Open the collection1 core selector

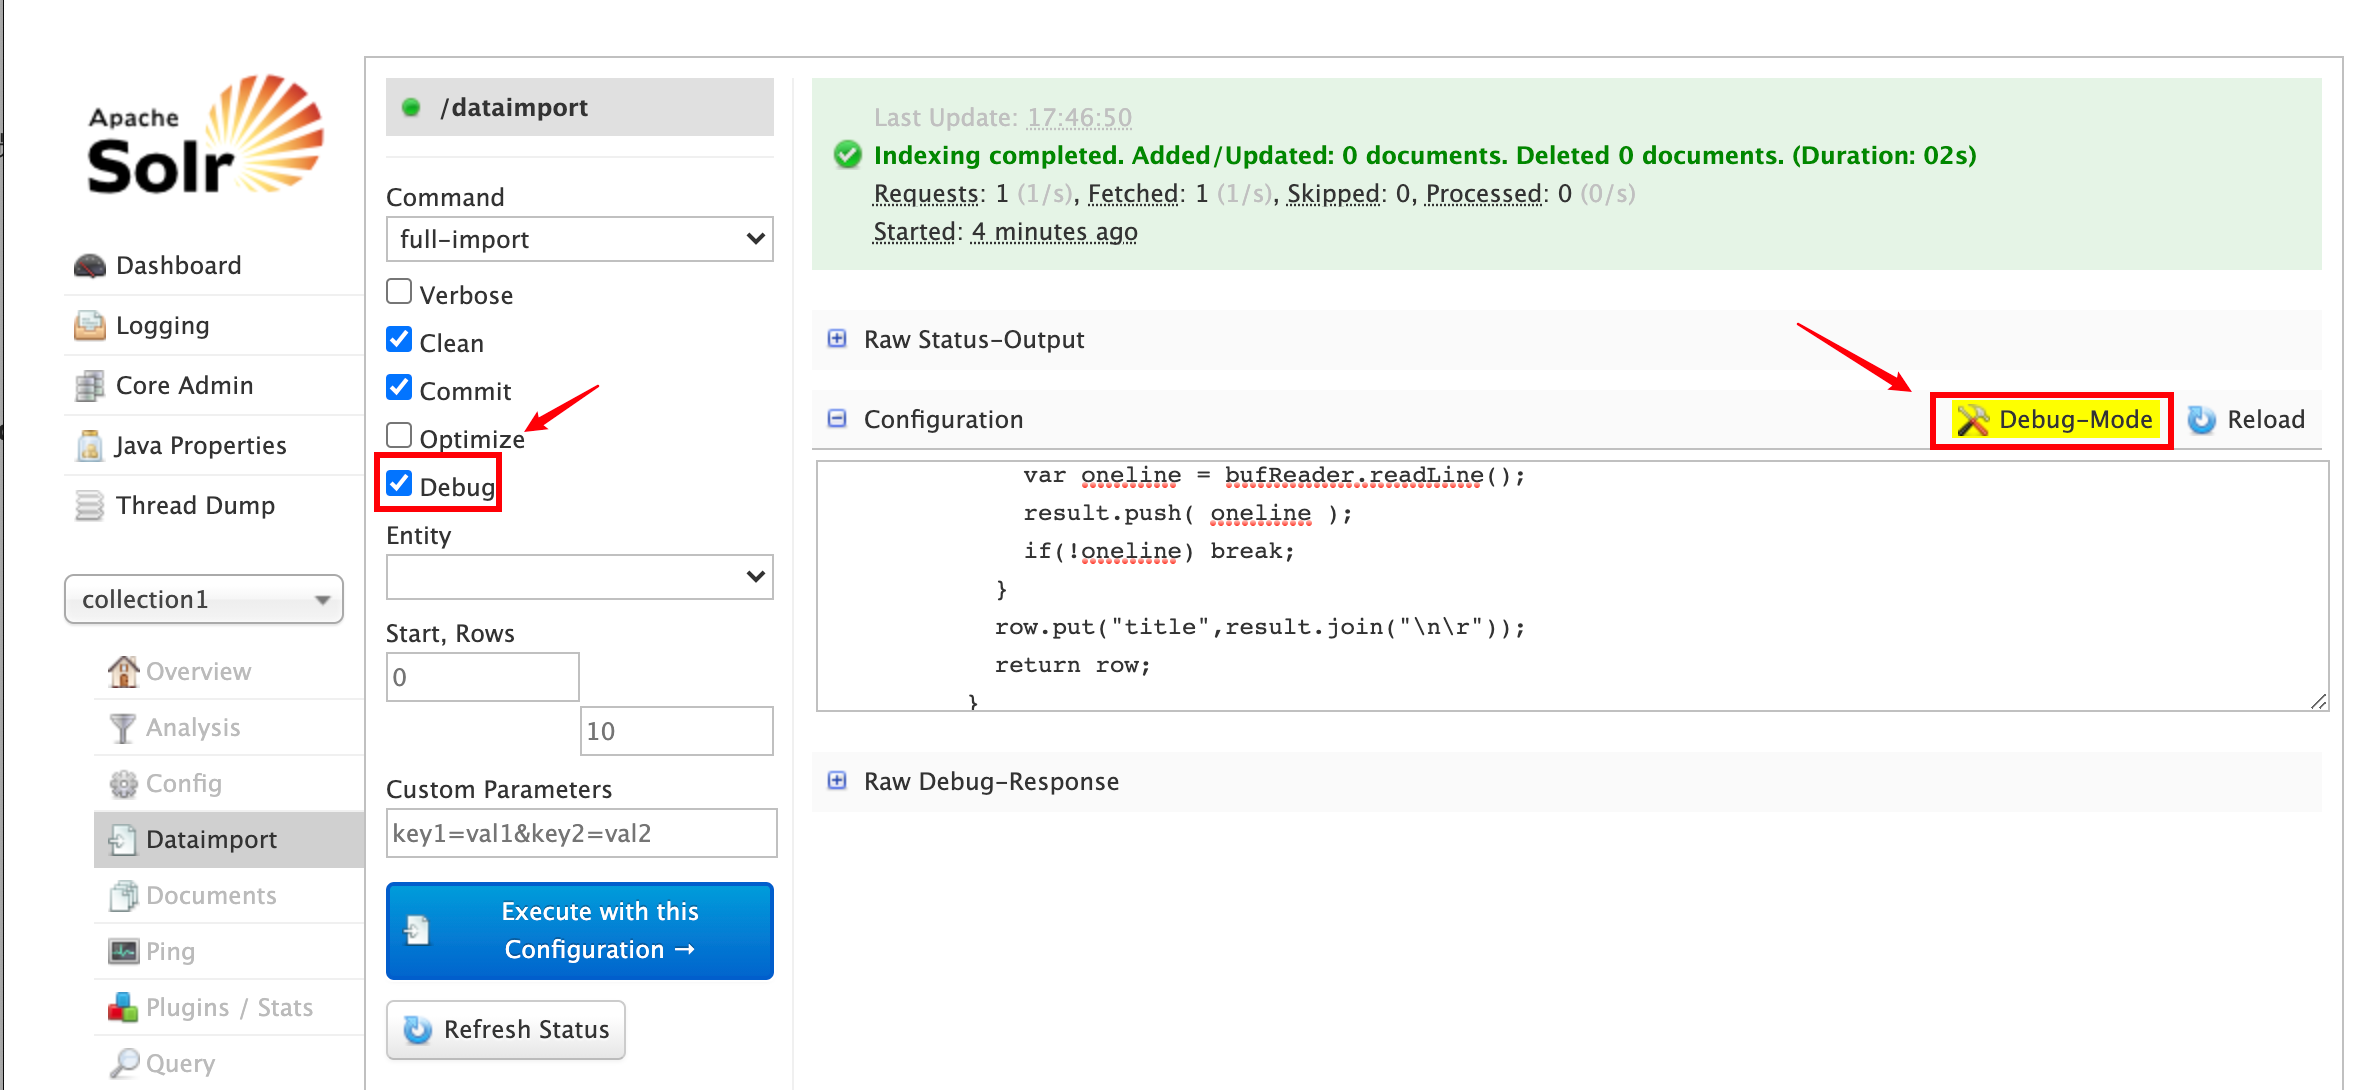click(204, 599)
